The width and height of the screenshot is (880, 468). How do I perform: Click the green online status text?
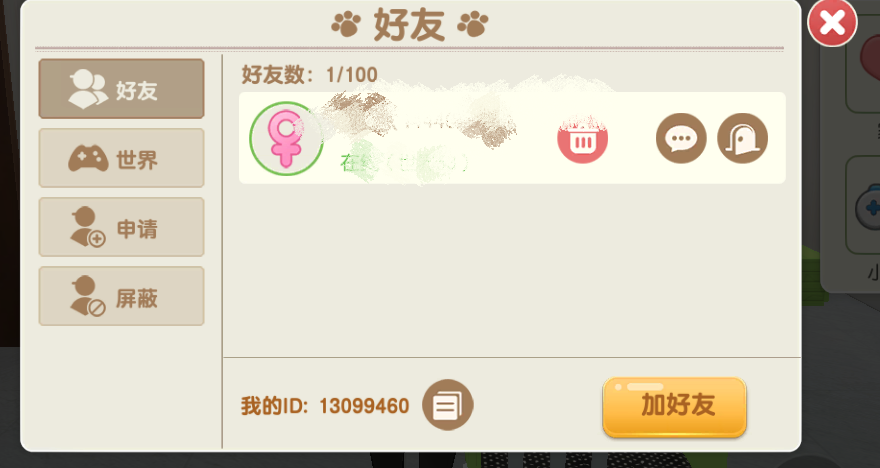[x=404, y=163]
